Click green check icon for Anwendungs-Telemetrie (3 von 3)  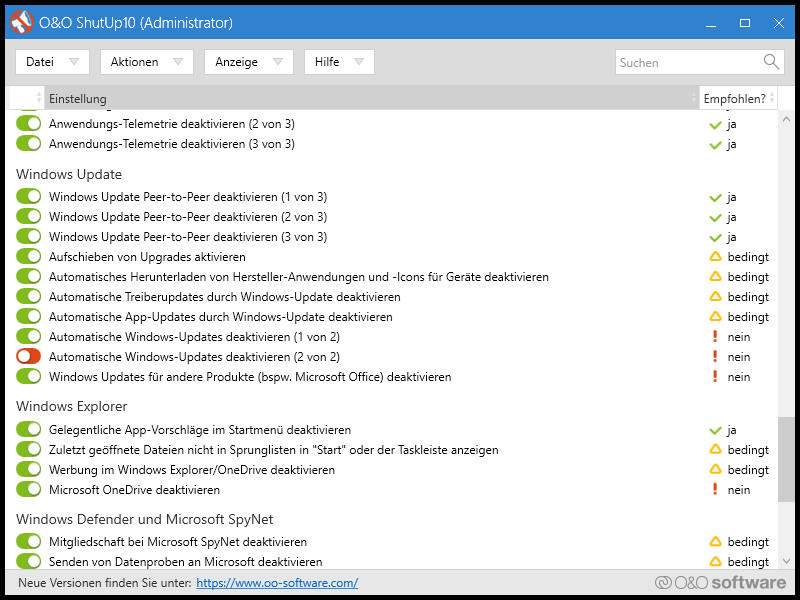[715, 145]
